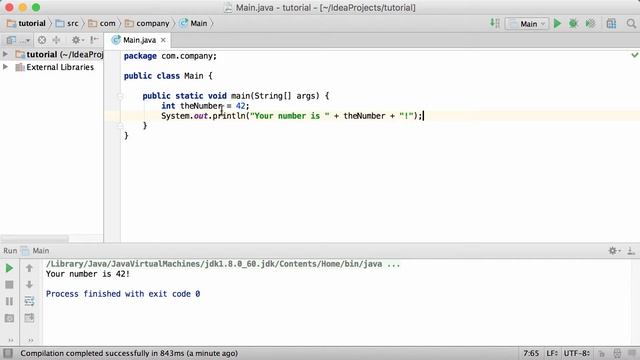Open the LF line separator selector
This screenshot has width=640, height=360.
pos(552,353)
